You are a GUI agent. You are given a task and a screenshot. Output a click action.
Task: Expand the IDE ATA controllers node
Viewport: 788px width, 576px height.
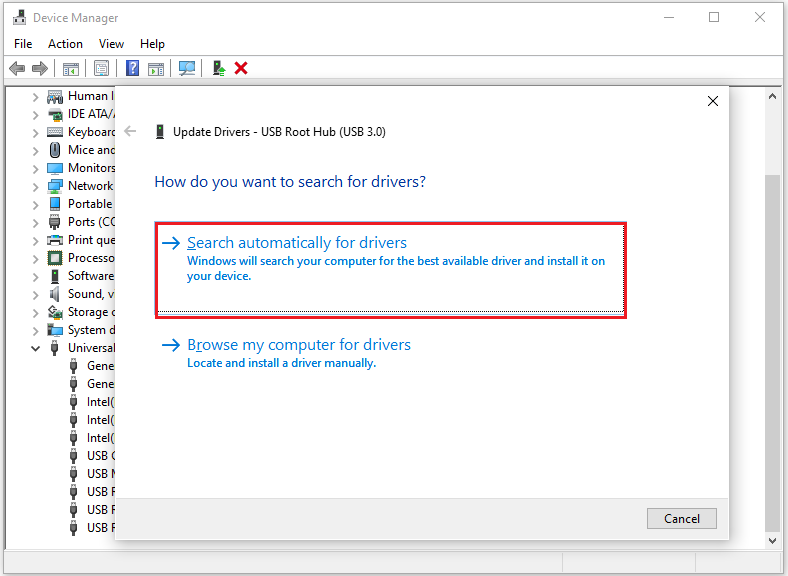coord(35,115)
